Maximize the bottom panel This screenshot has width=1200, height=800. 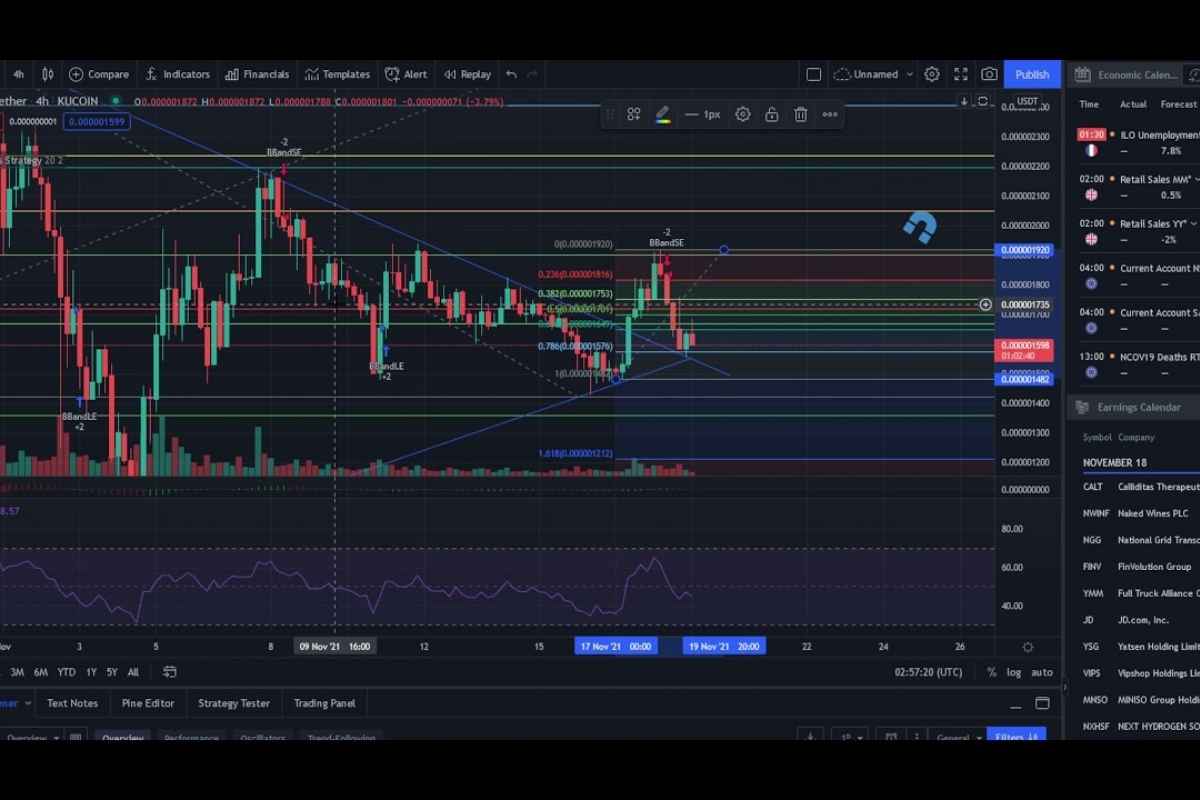pyautogui.click(x=1042, y=703)
